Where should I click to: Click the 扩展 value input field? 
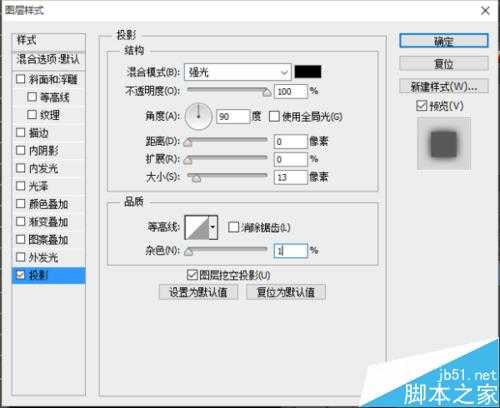pyautogui.click(x=290, y=159)
